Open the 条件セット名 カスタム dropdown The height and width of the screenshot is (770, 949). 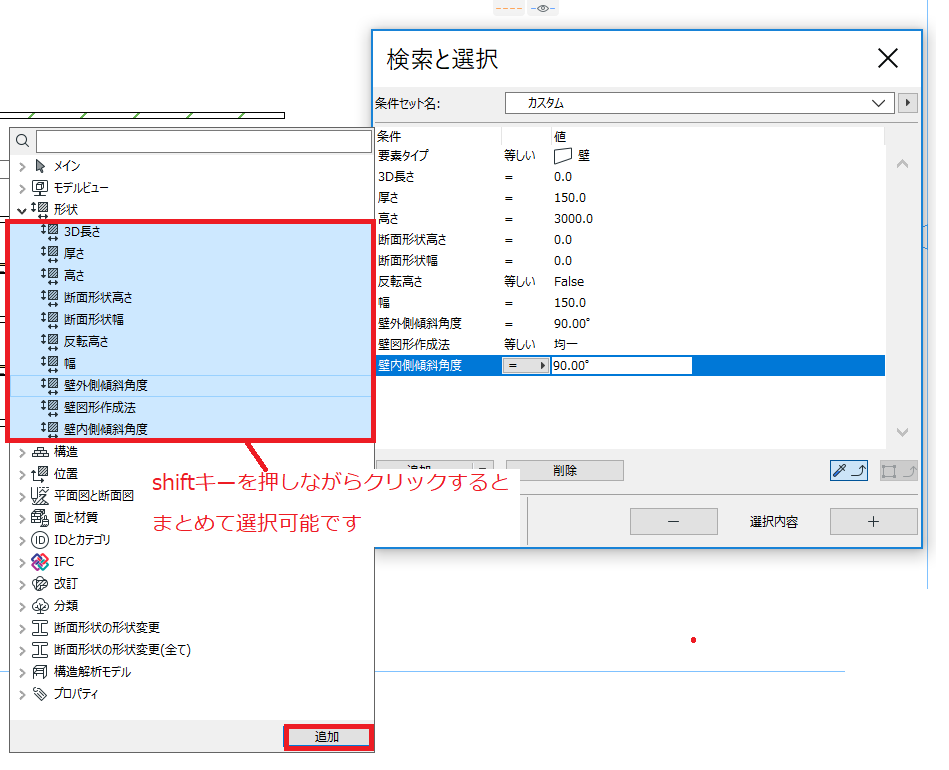[x=700, y=103]
